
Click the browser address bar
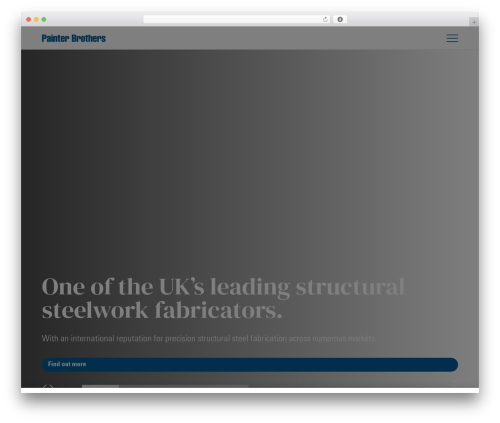click(x=237, y=20)
